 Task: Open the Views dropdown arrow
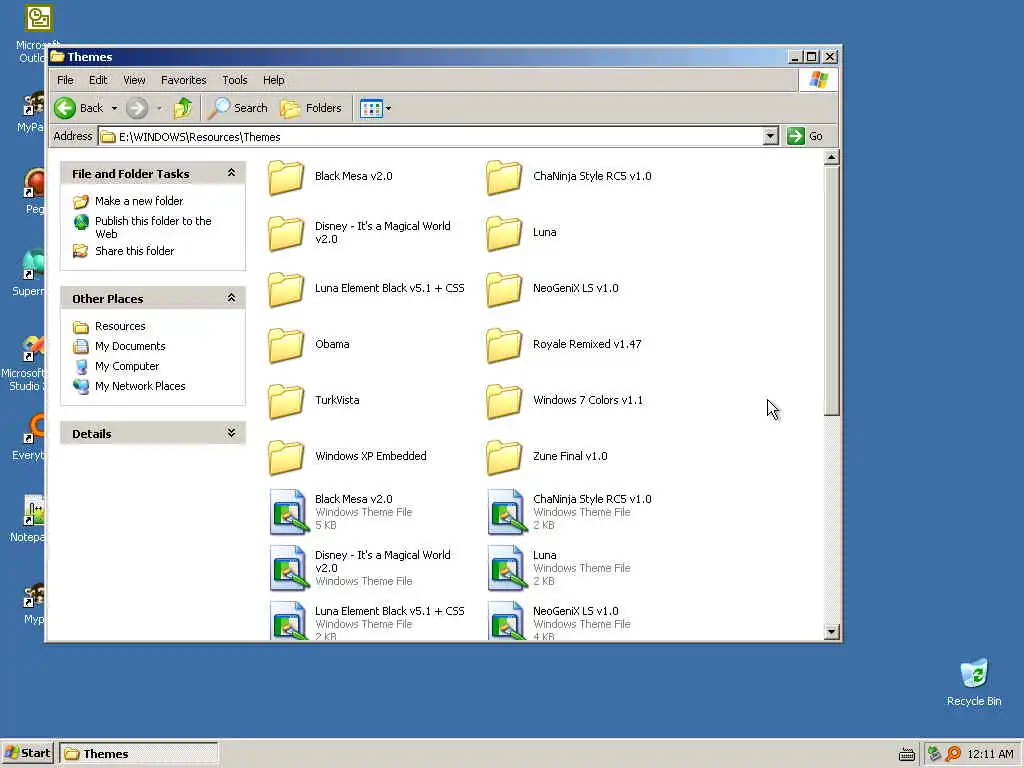click(389, 108)
